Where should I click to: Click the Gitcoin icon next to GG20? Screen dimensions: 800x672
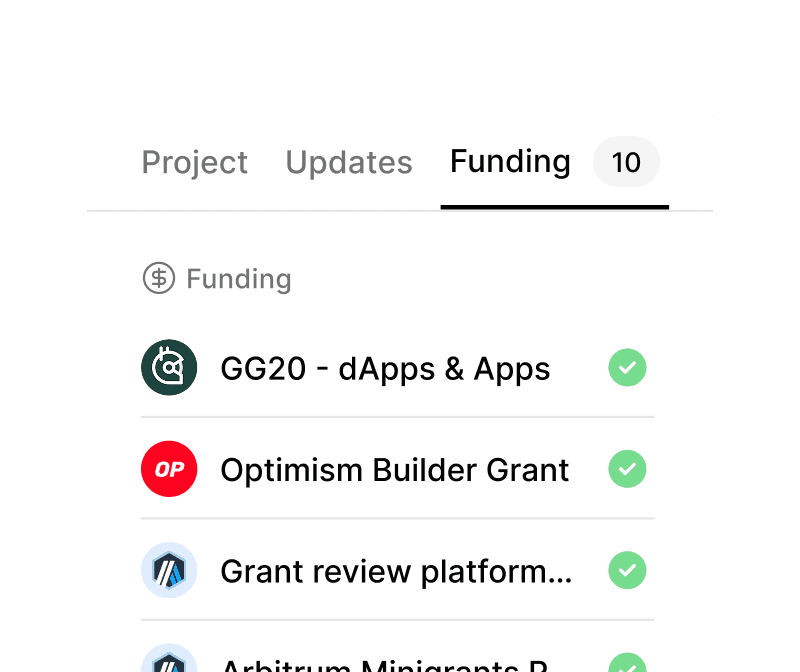169,367
